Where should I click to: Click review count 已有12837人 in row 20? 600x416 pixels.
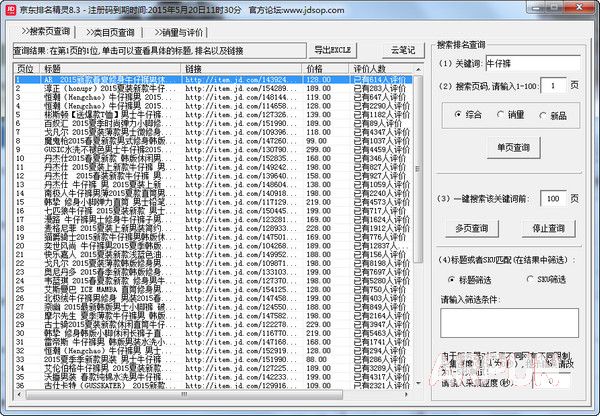[x=380, y=246]
